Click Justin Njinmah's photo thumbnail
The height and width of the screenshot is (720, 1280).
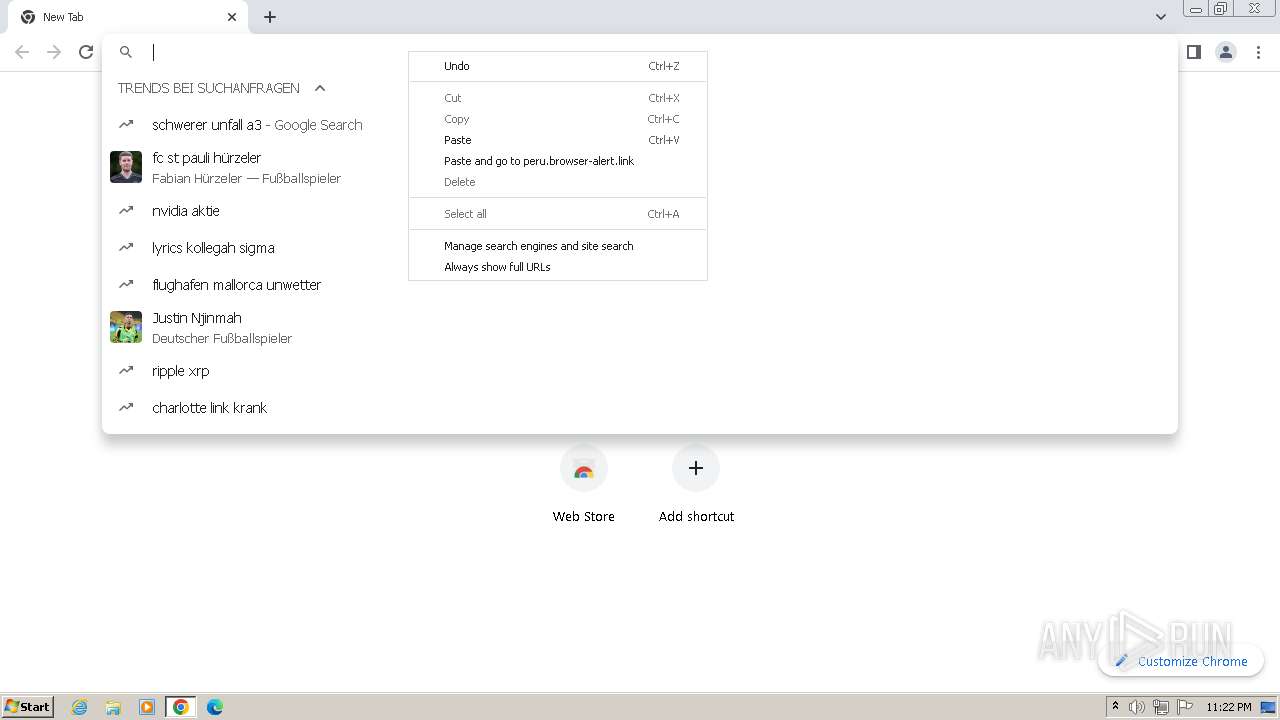[126, 327]
